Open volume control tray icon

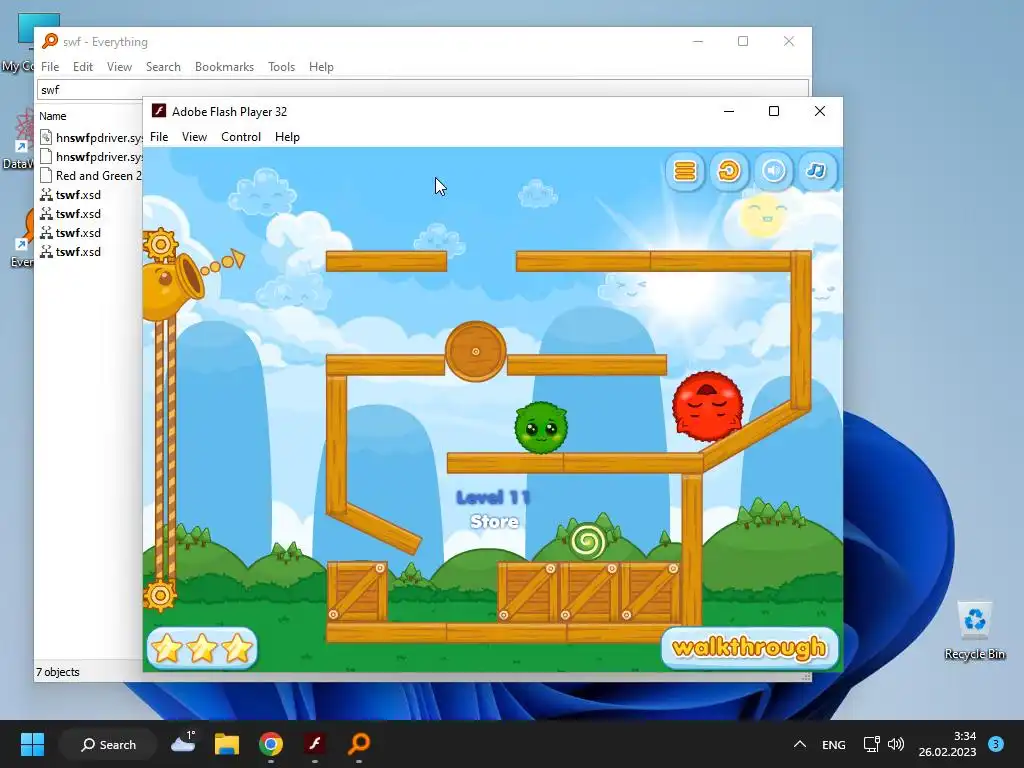point(896,744)
